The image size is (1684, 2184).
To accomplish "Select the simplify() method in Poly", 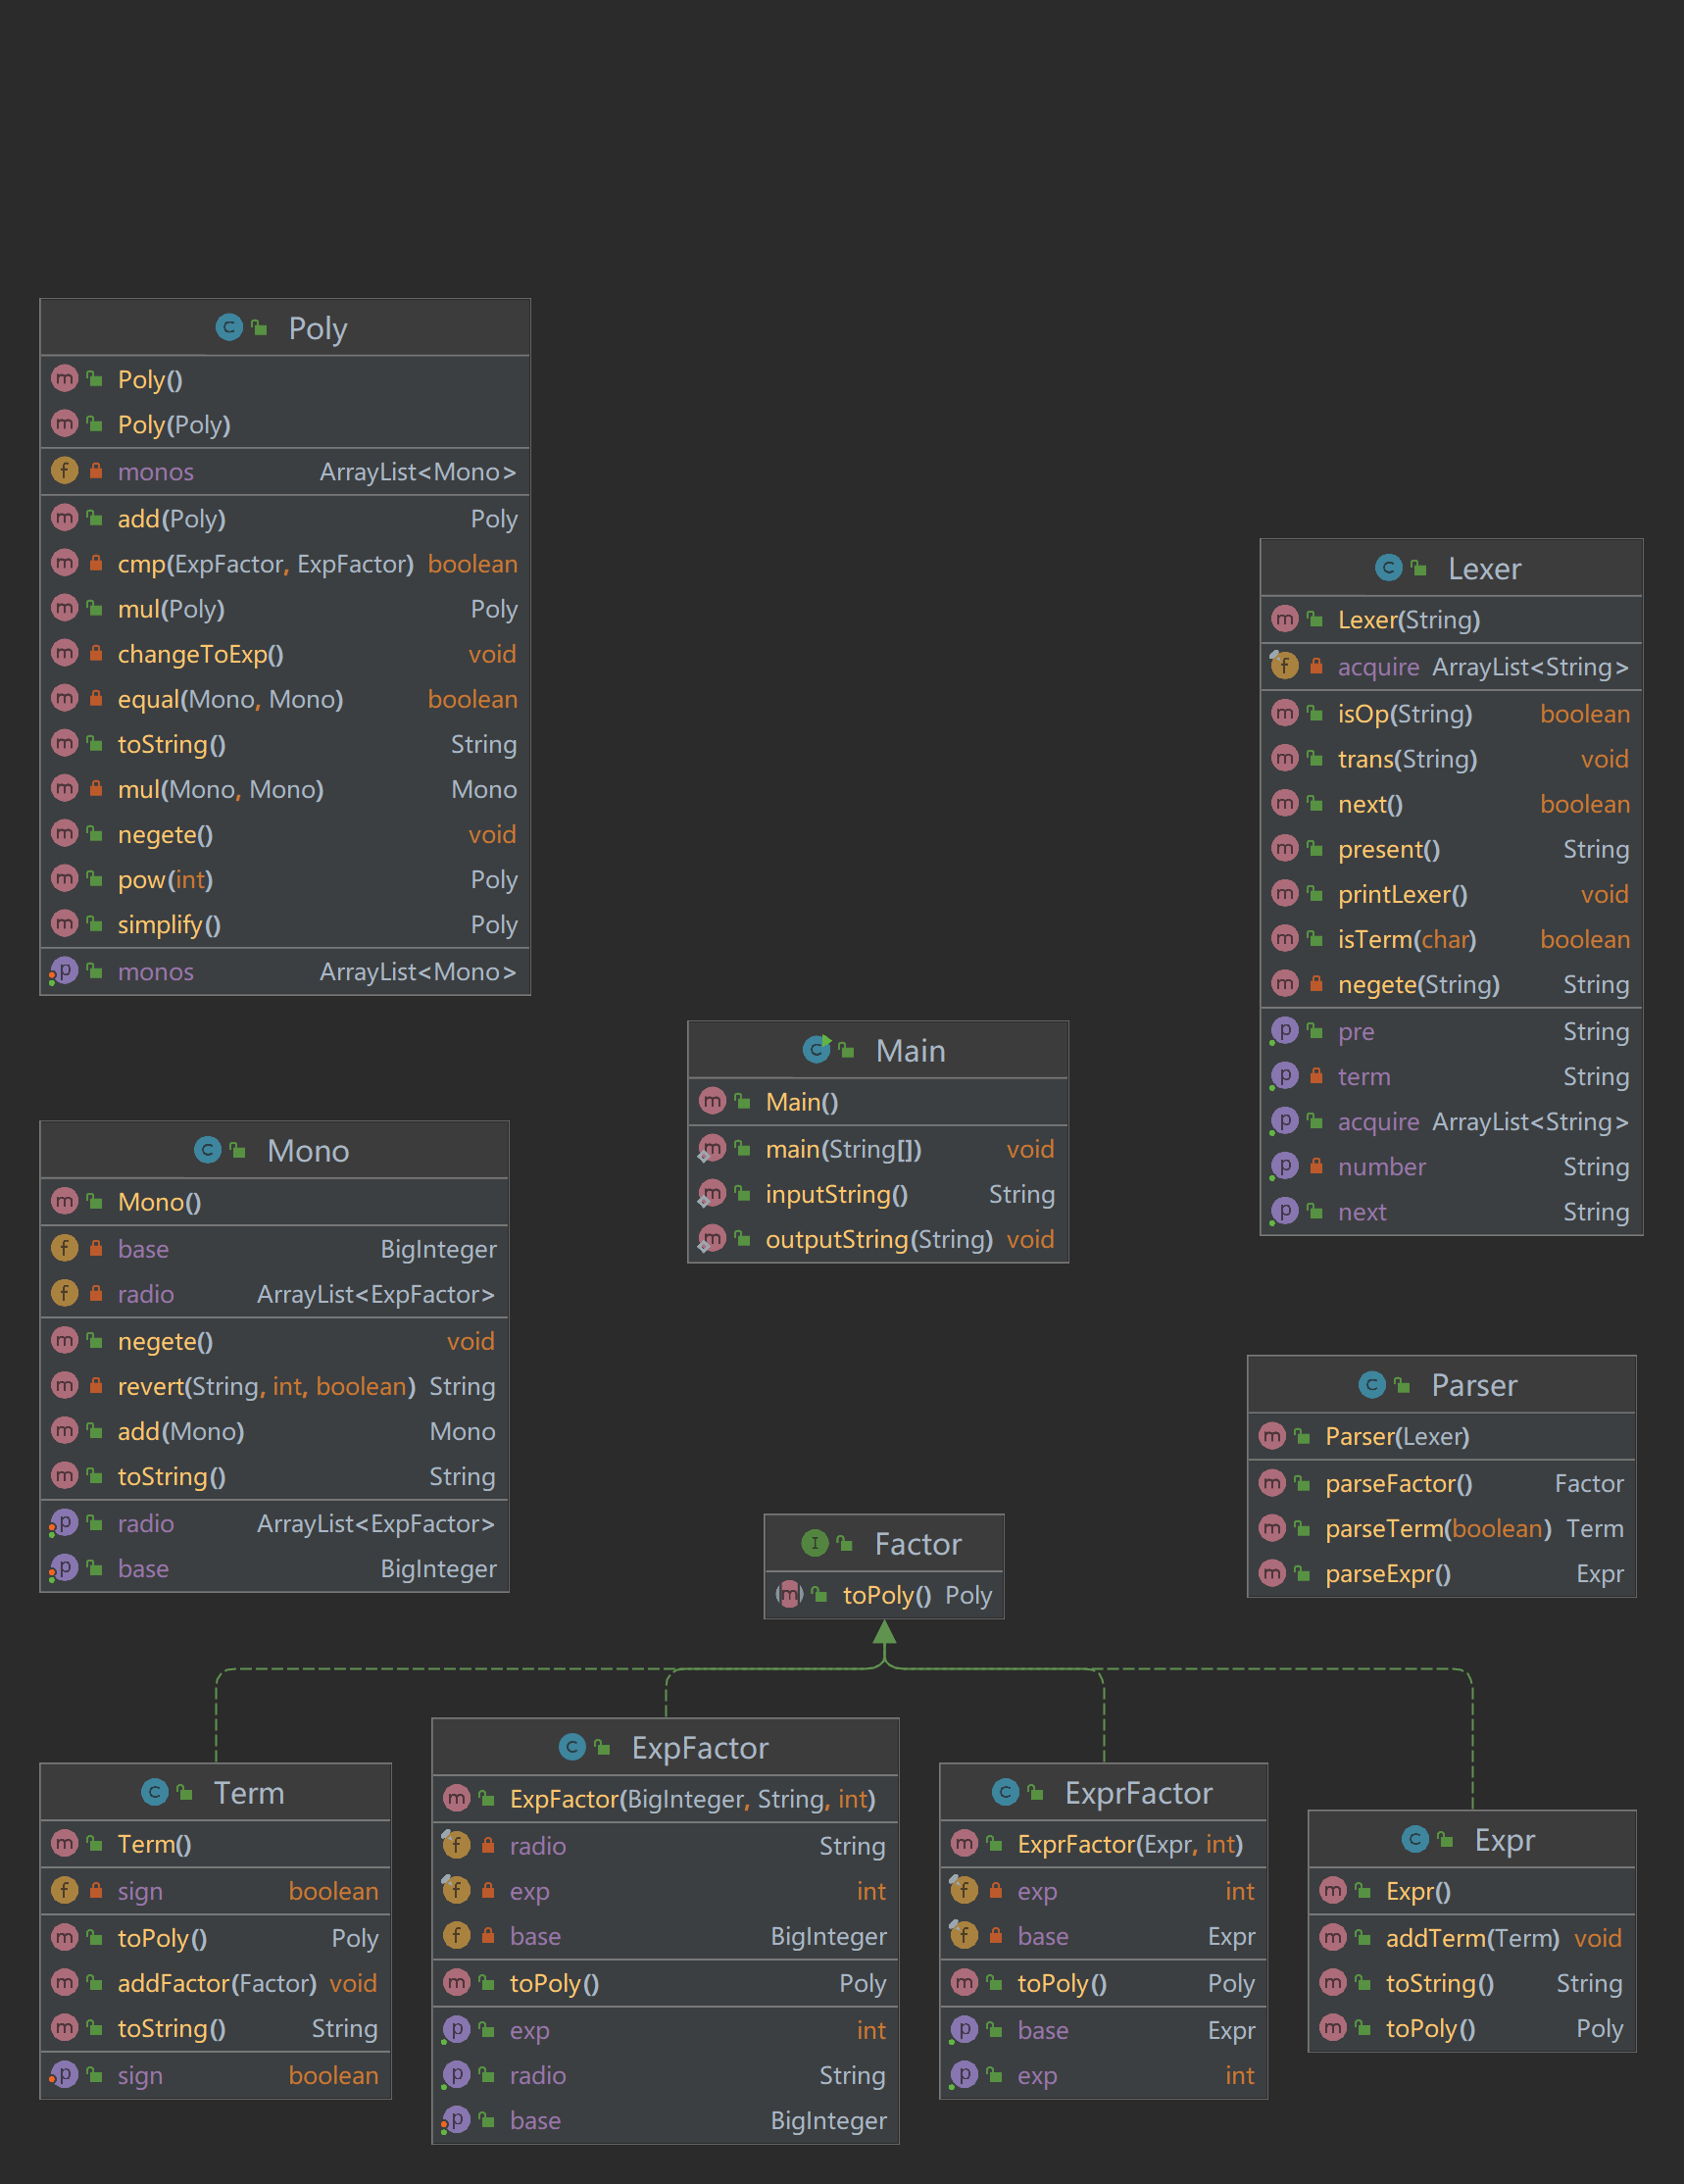I will click(169, 925).
